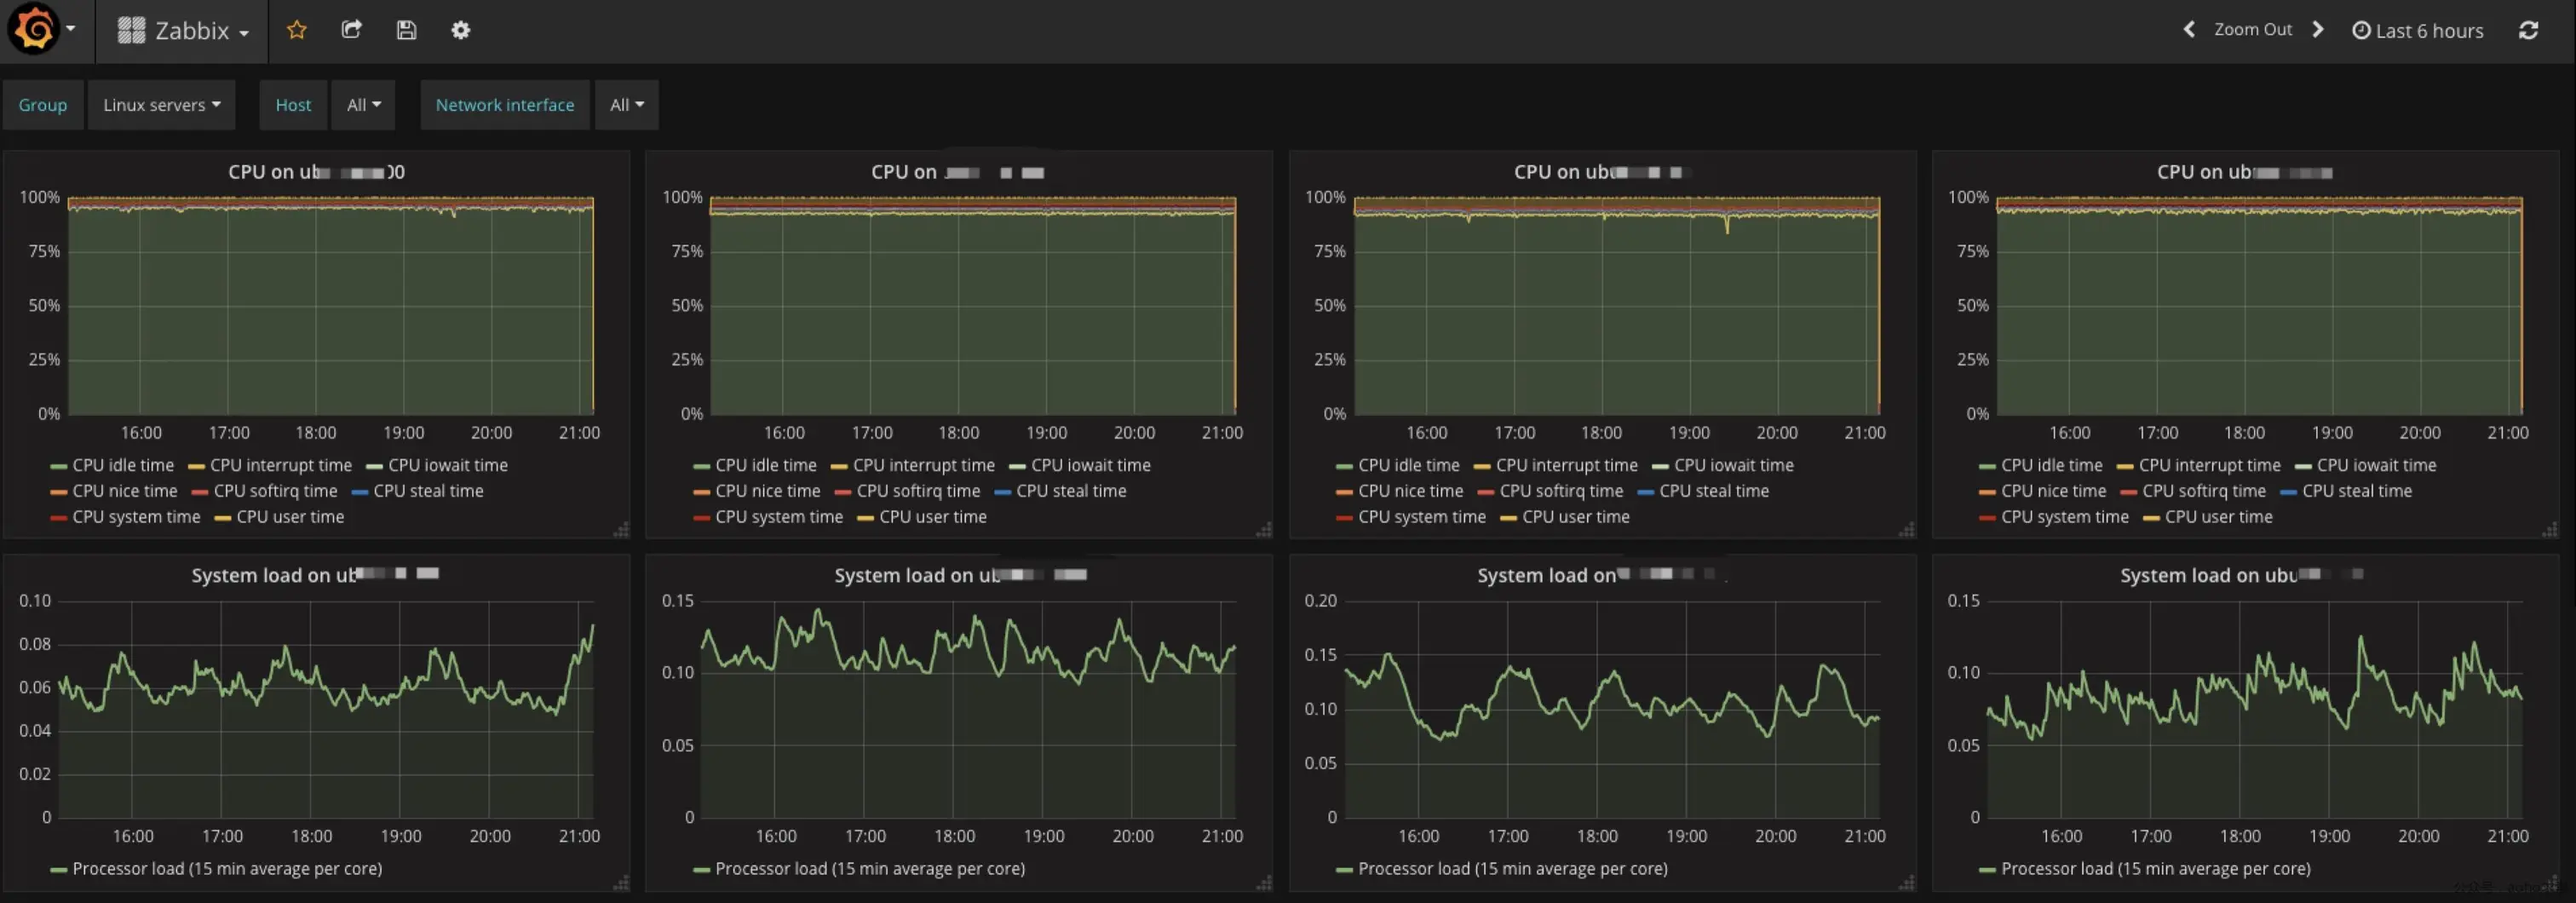Expand the Linux servers group dropdown
The image size is (2576, 903).
(161, 105)
